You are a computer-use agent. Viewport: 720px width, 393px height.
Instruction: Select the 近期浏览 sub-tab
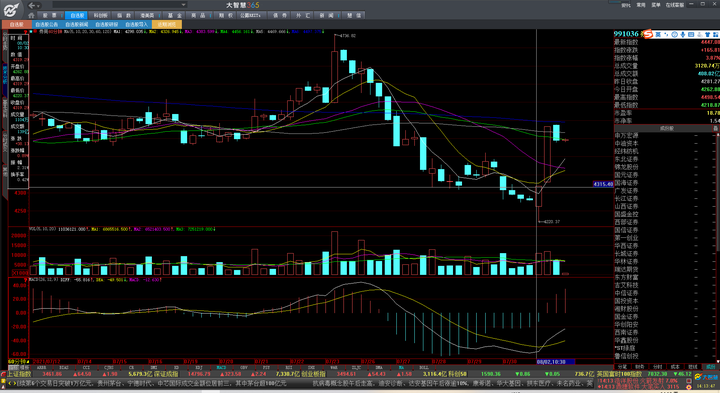click(167, 24)
